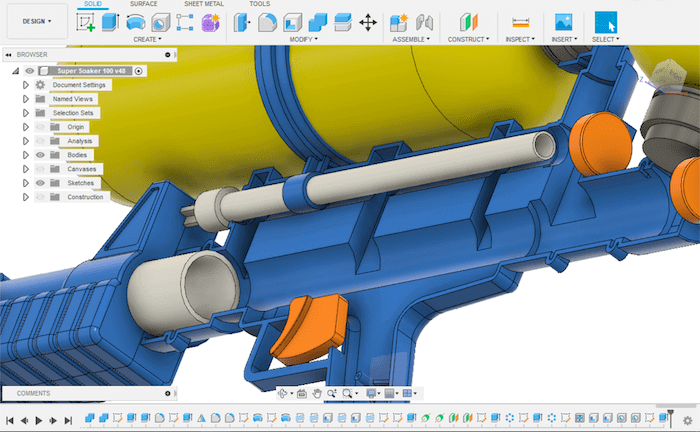Switch to the SHEET METAL tab
Image resolution: width=700 pixels, height=432 pixels.
(203, 4)
